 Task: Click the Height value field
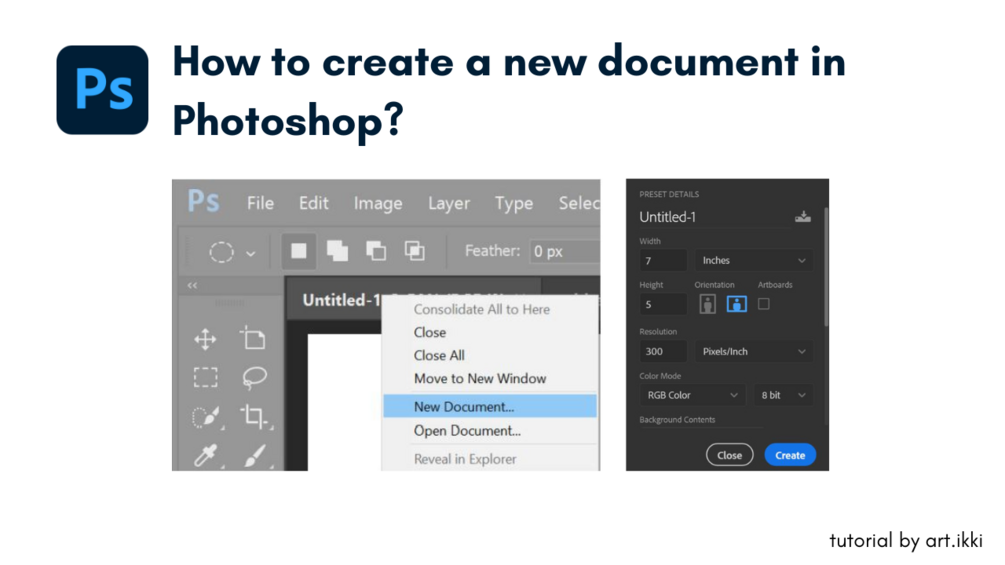coord(663,304)
